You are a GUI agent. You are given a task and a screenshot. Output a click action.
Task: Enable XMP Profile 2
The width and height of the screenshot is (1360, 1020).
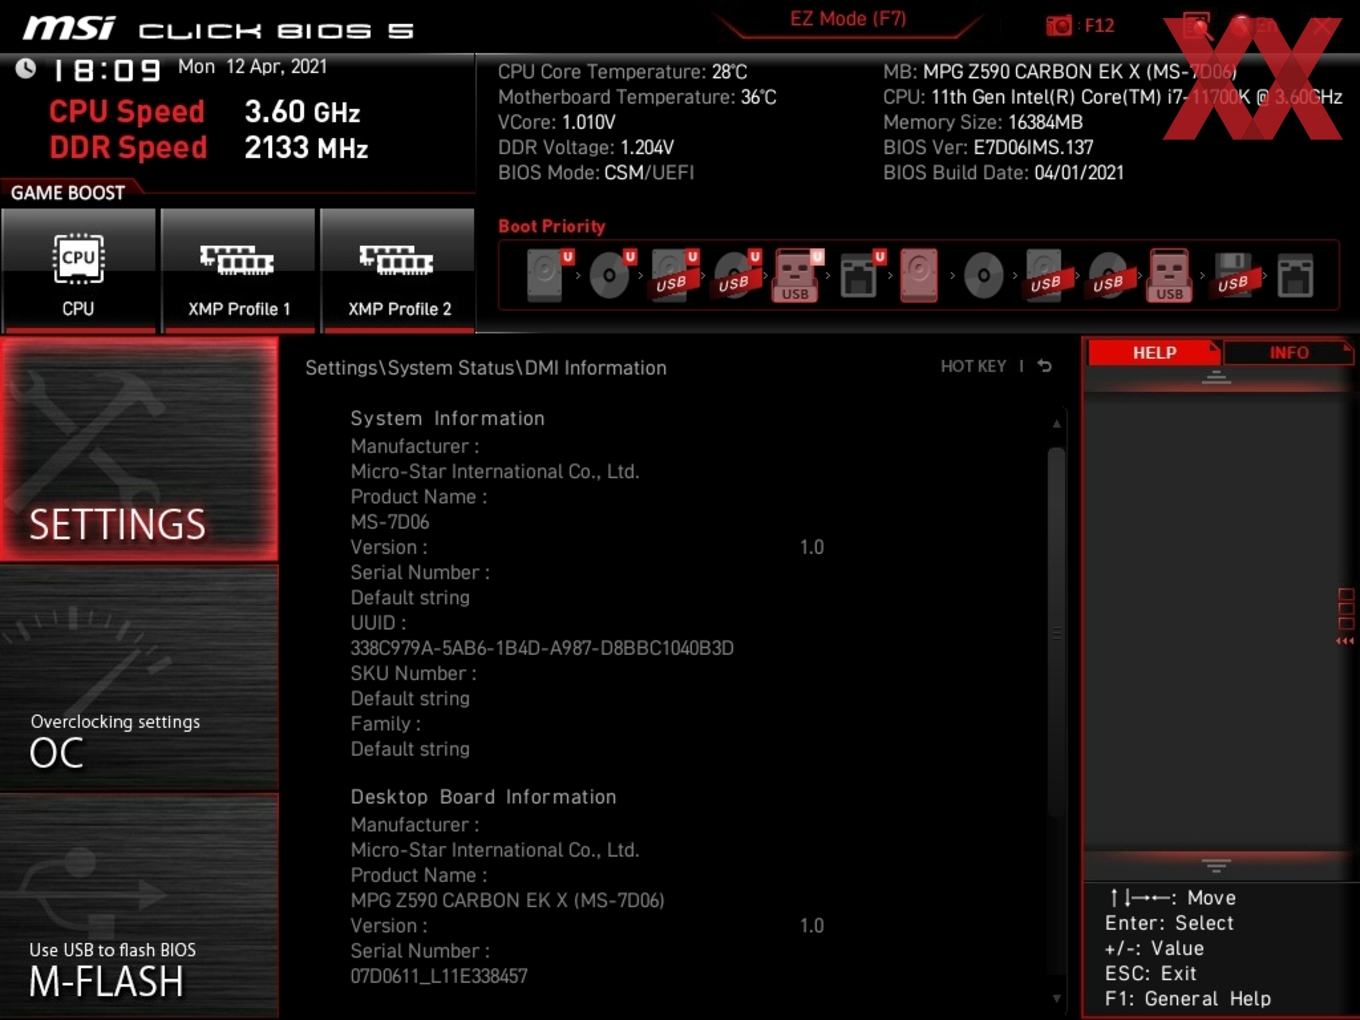click(398, 269)
